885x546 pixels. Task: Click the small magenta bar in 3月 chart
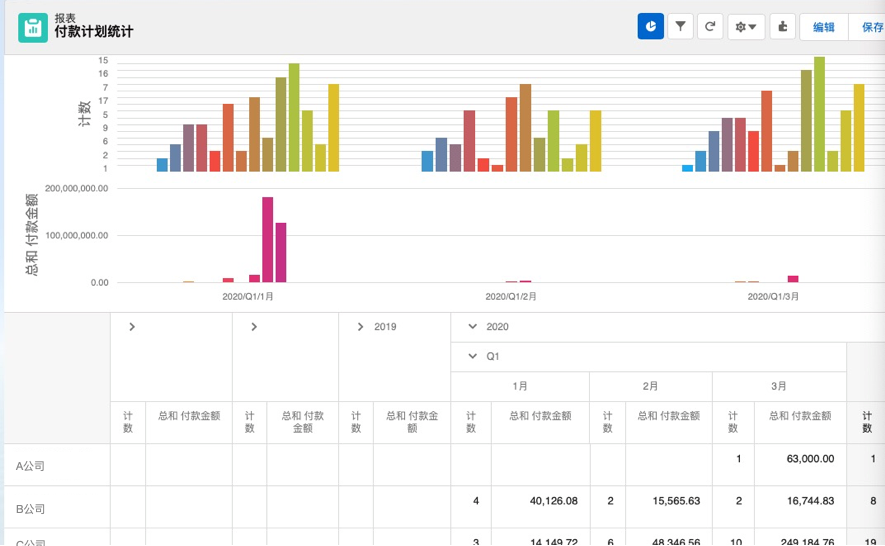click(793, 279)
